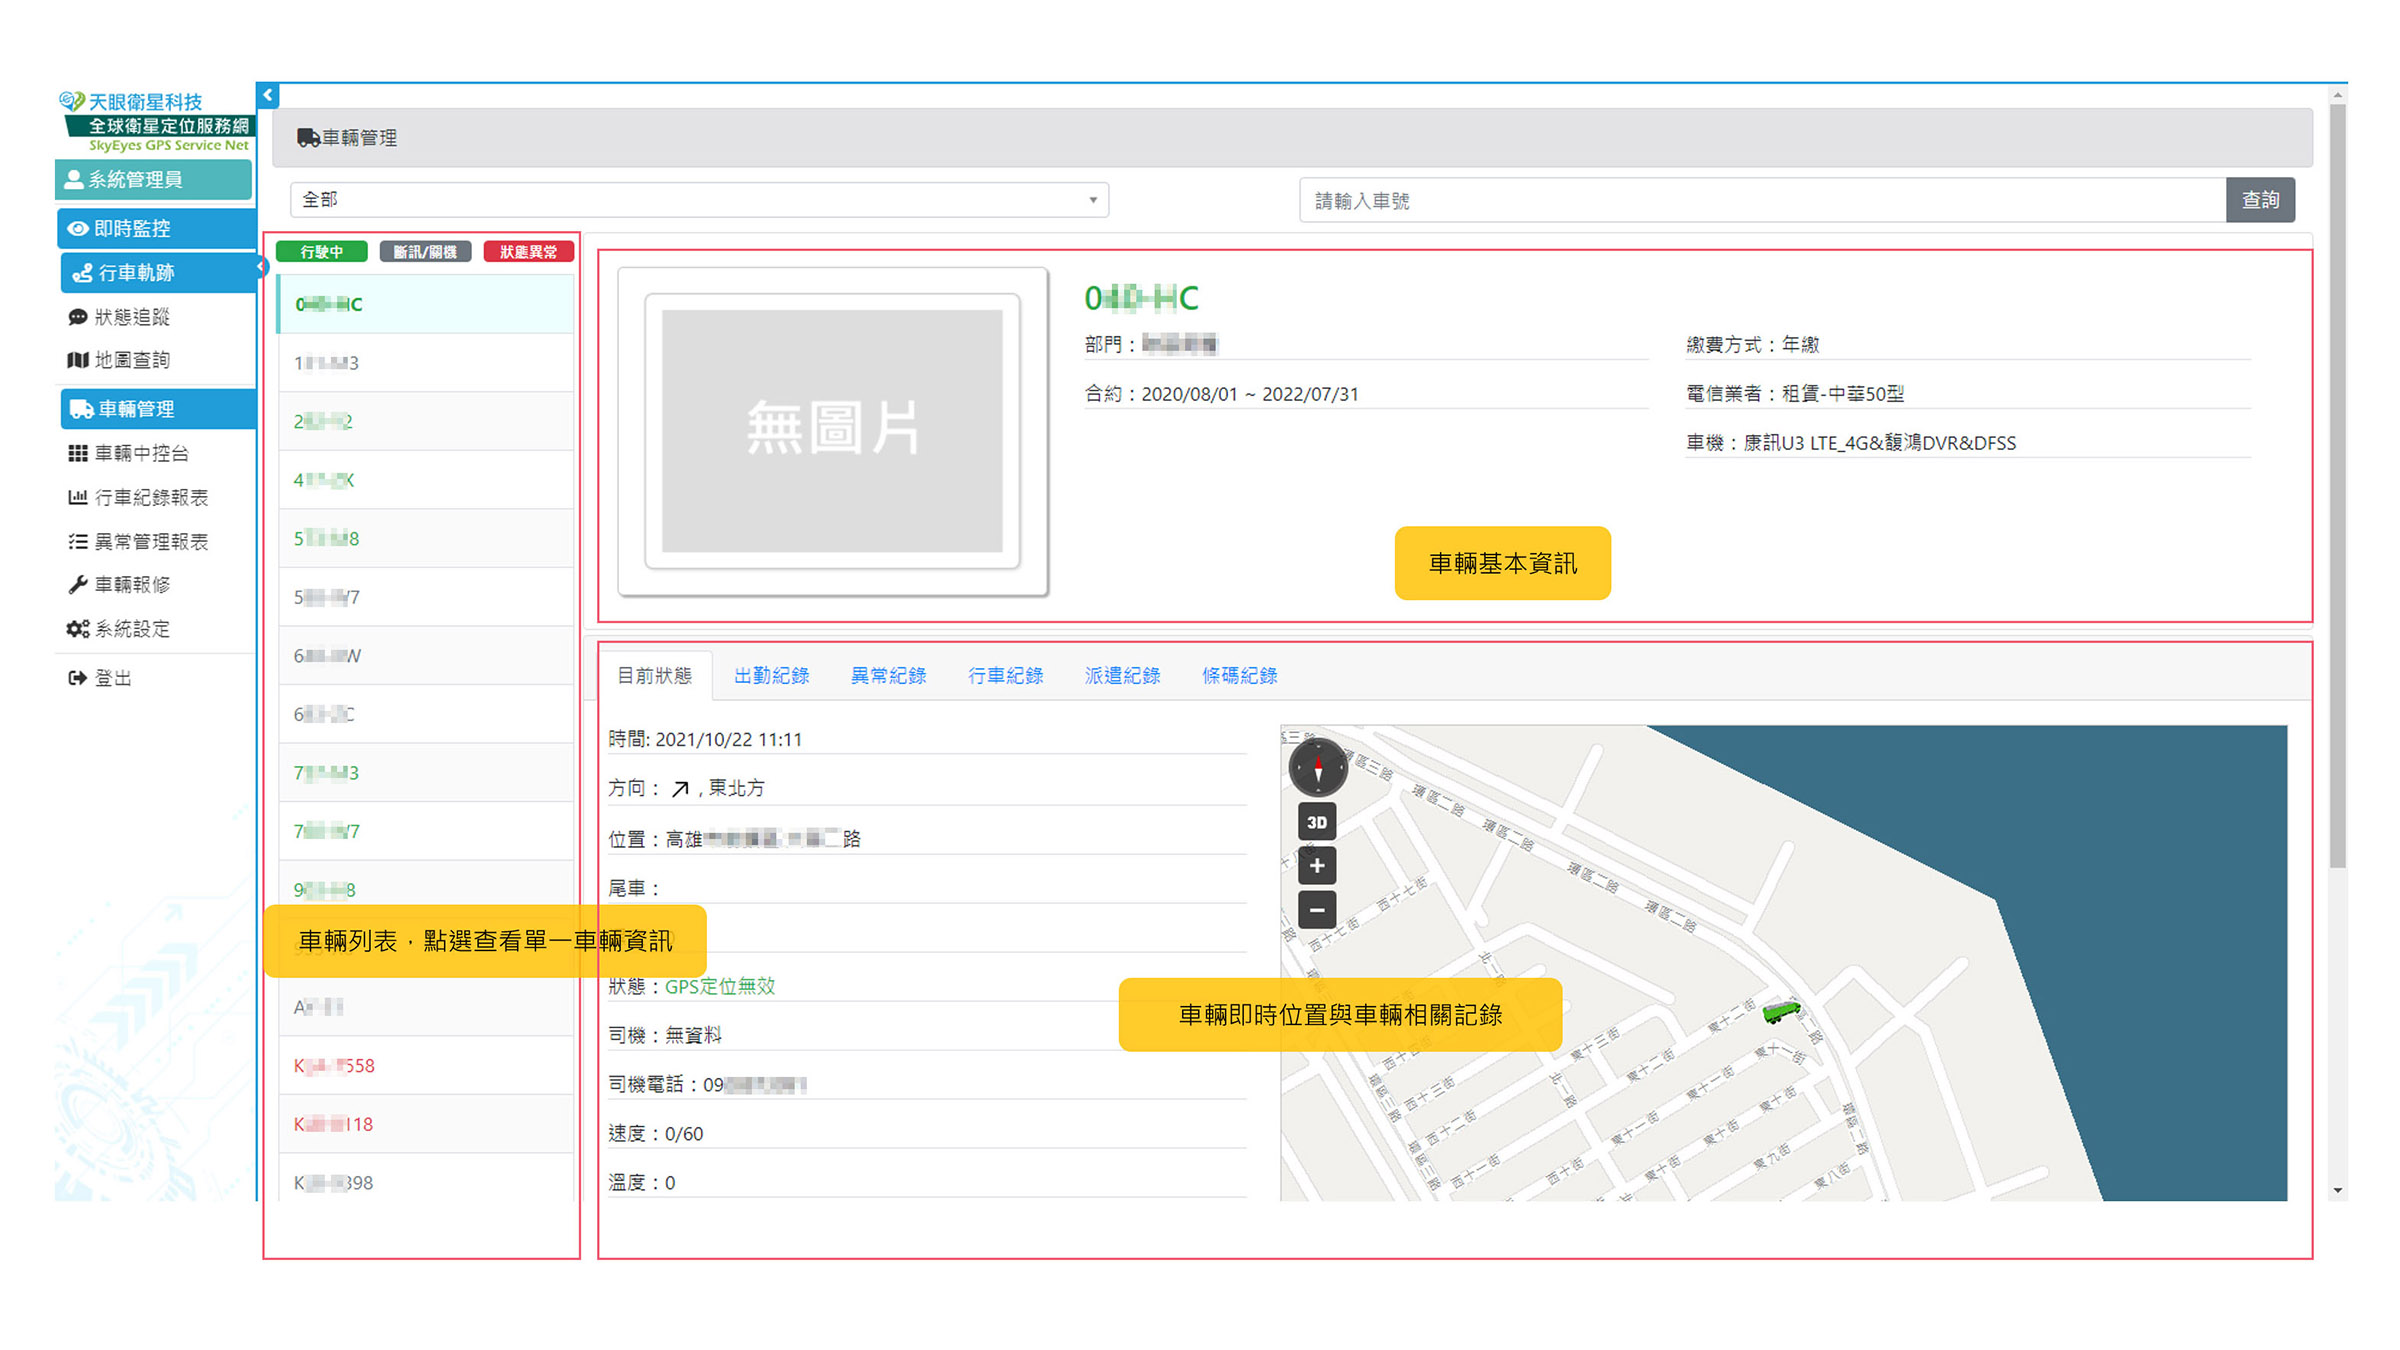Enable the 斷訊/關機 disconnected filter
This screenshot has height=1350, width=2400.
(426, 251)
